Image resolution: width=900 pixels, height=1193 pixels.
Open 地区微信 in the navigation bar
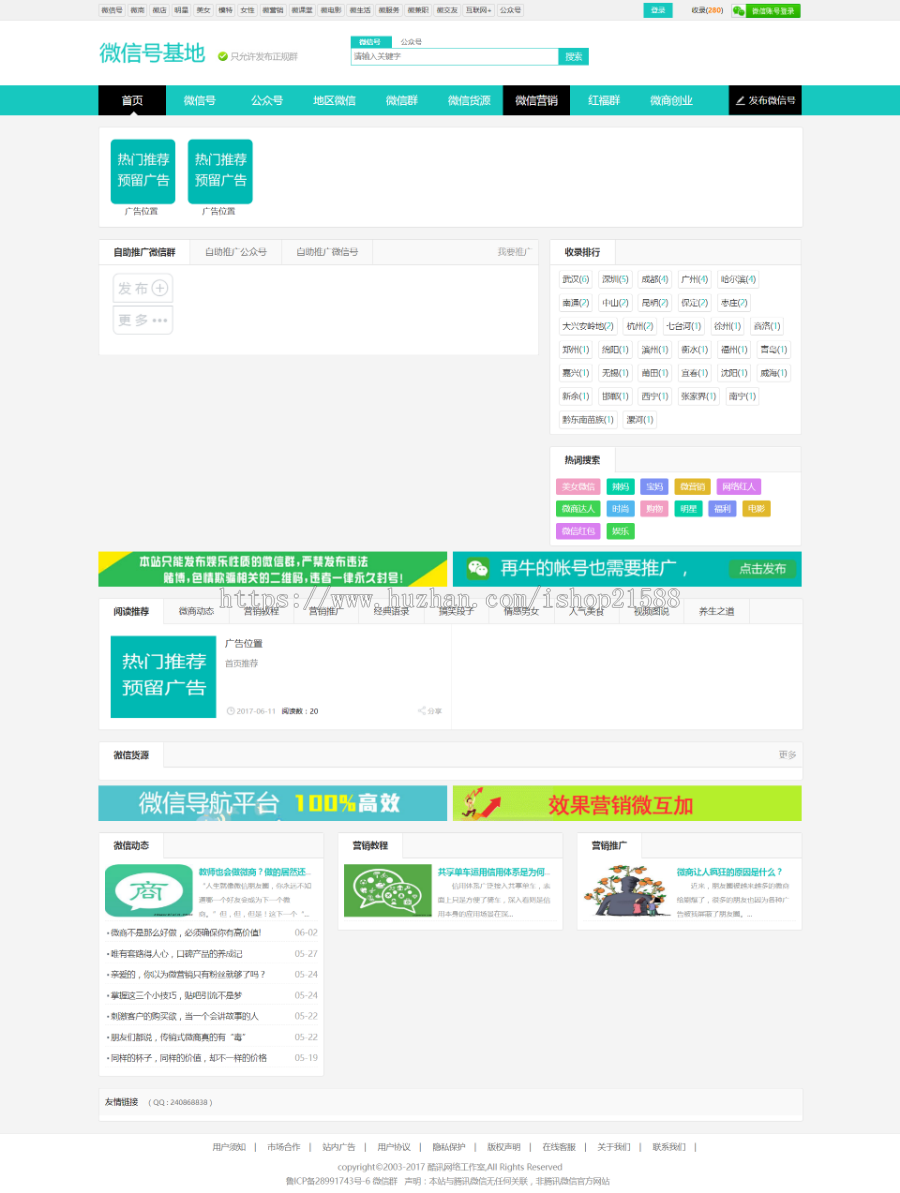pyautogui.click(x=334, y=100)
